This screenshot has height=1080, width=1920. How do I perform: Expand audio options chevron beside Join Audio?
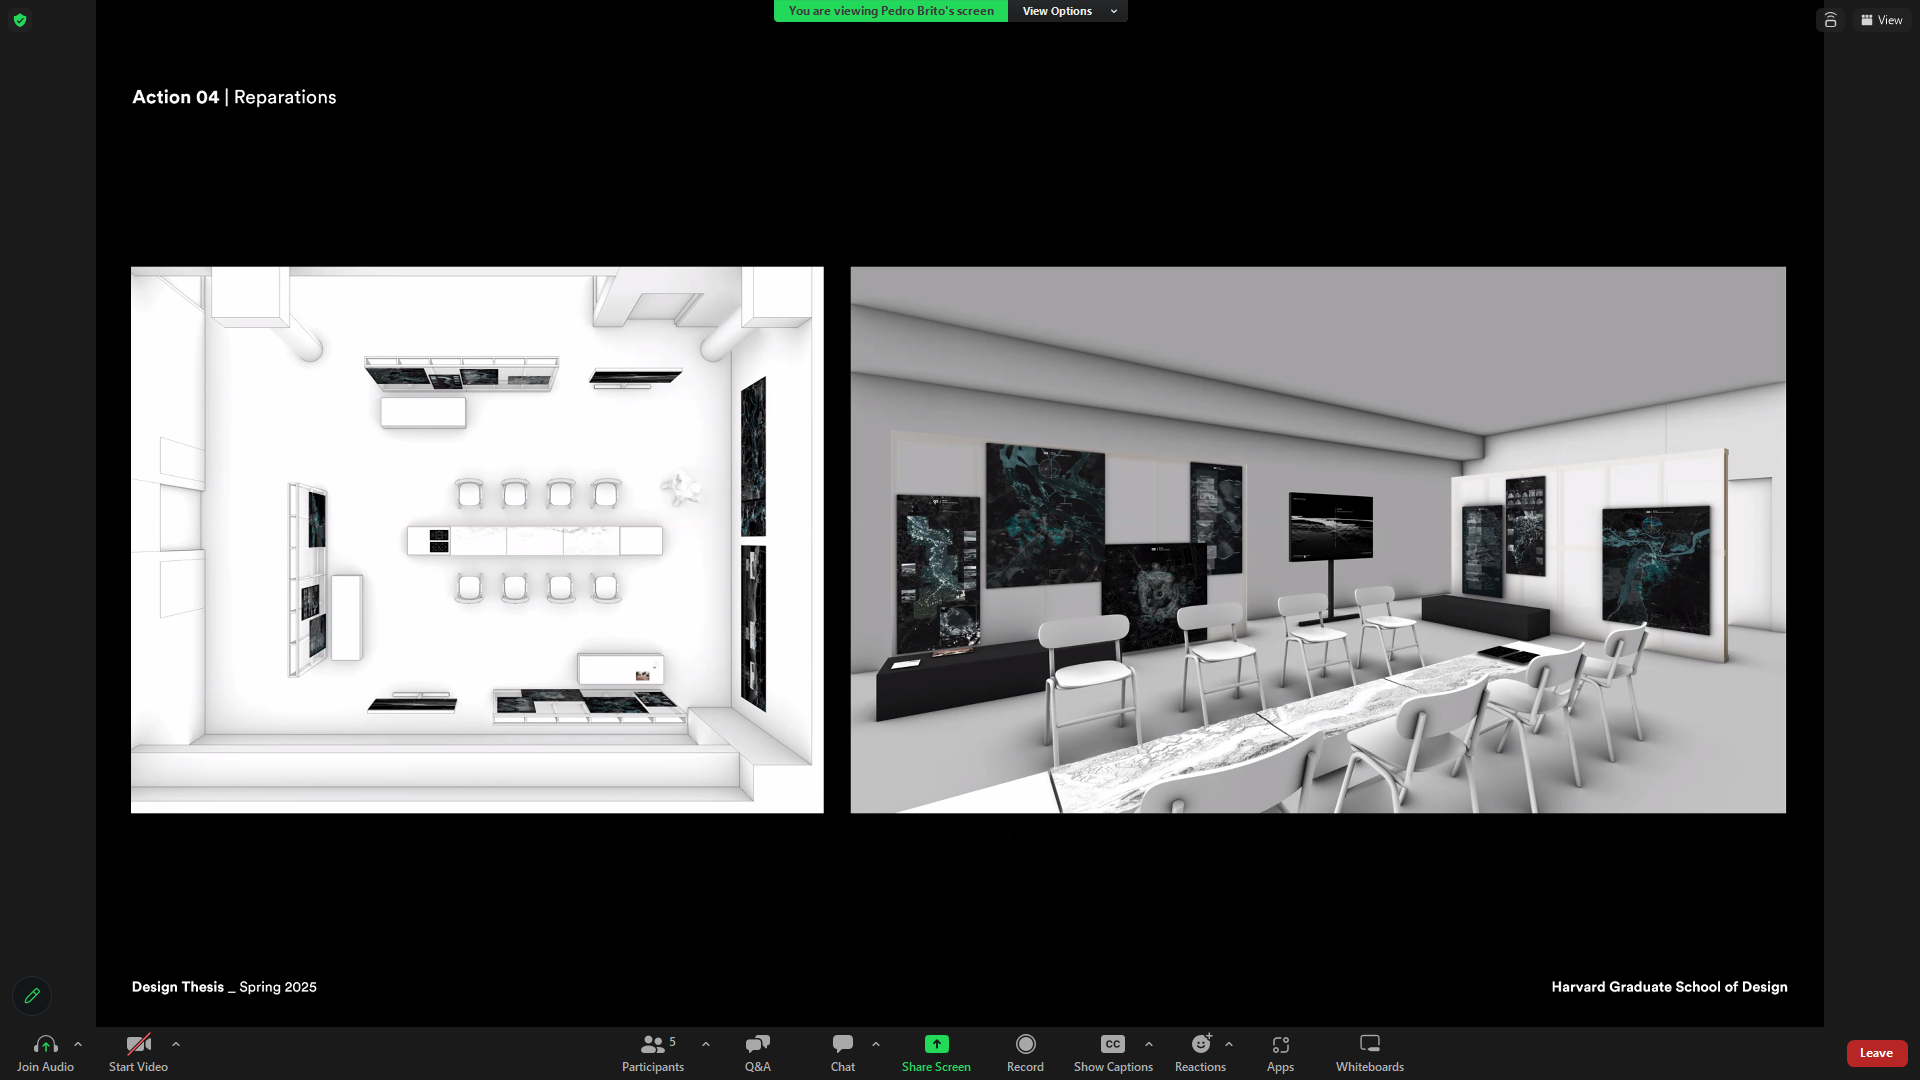(x=78, y=1044)
